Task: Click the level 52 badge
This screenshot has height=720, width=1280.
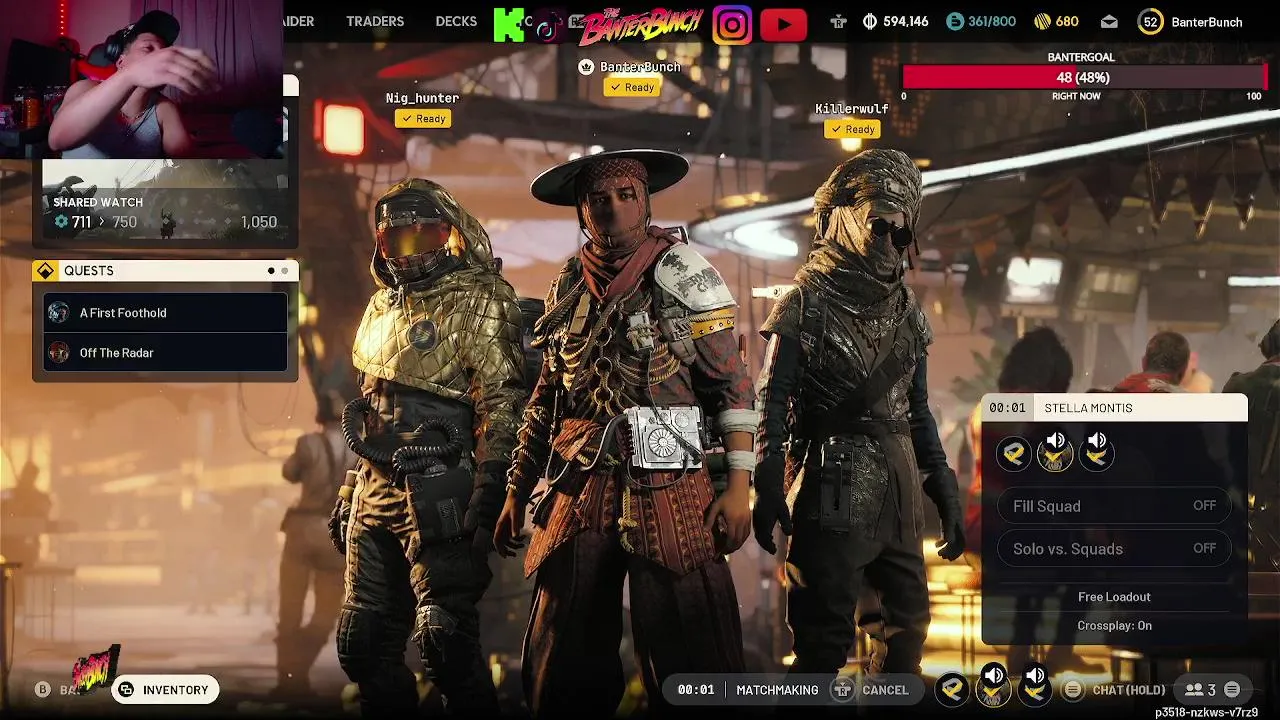Action: click(1150, 22)
